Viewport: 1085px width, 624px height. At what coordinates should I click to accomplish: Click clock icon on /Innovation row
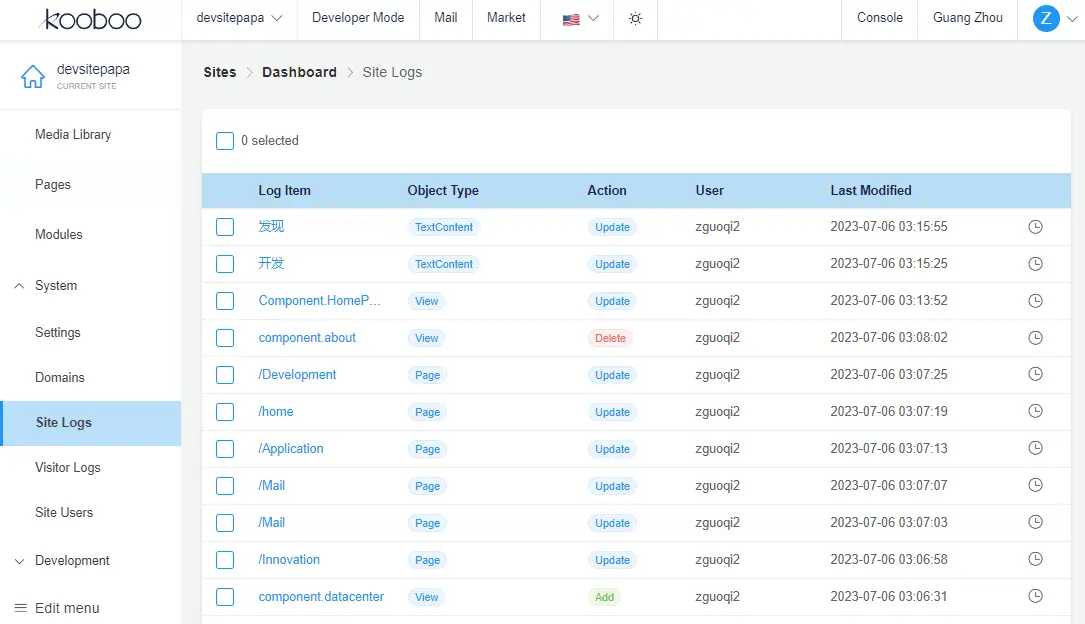(1035, 560)
